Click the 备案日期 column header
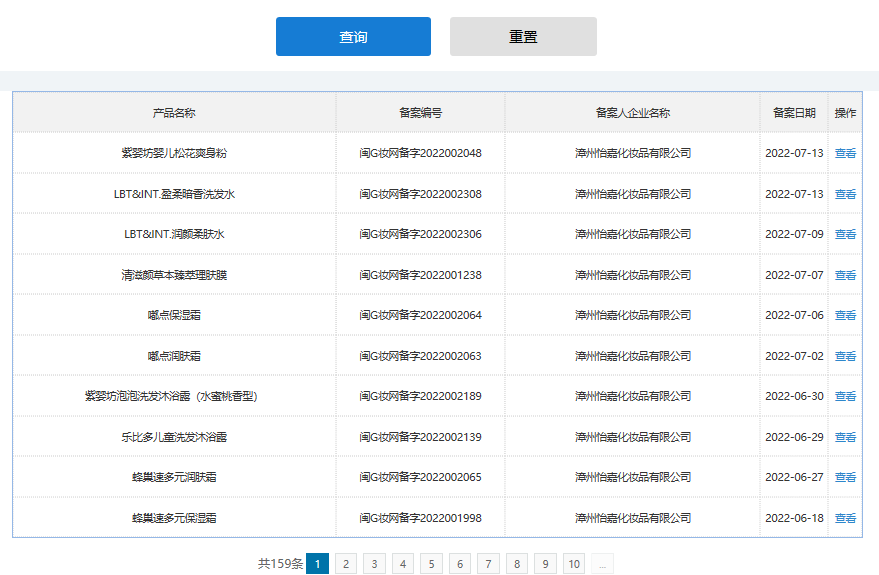The image size is (879, 575). tap(794, 113)
